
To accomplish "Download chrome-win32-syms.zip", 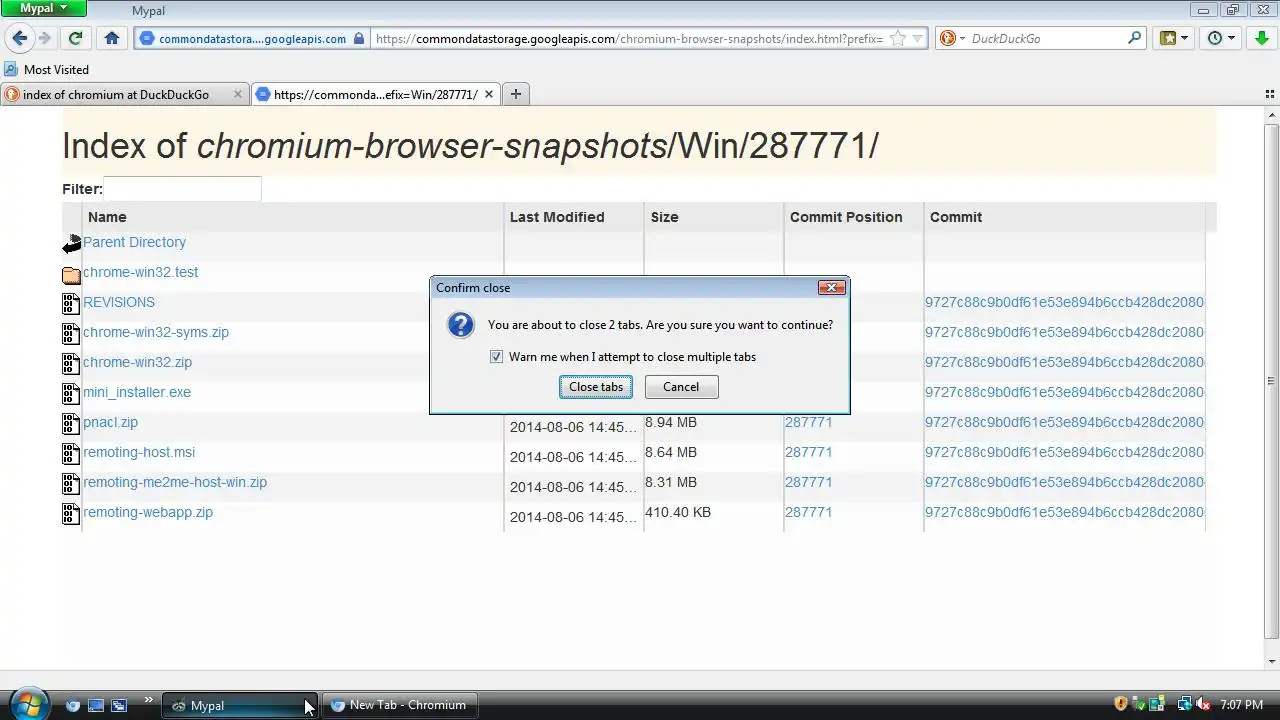I will 156,332.
